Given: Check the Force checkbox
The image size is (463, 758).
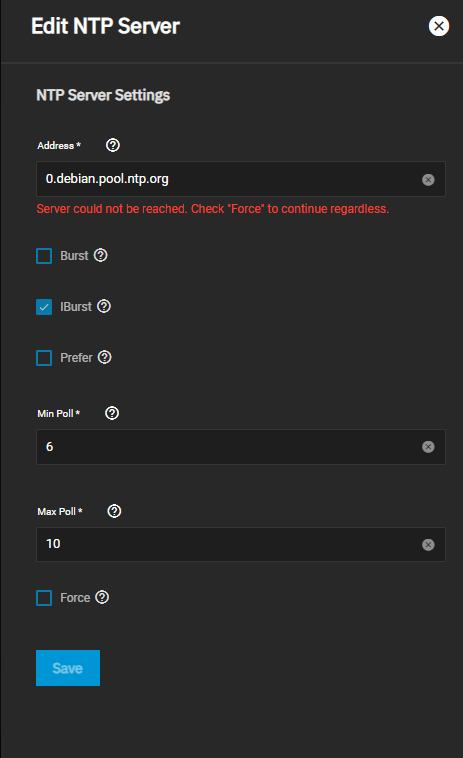Looking at the screenshot, I should [44, 598].
